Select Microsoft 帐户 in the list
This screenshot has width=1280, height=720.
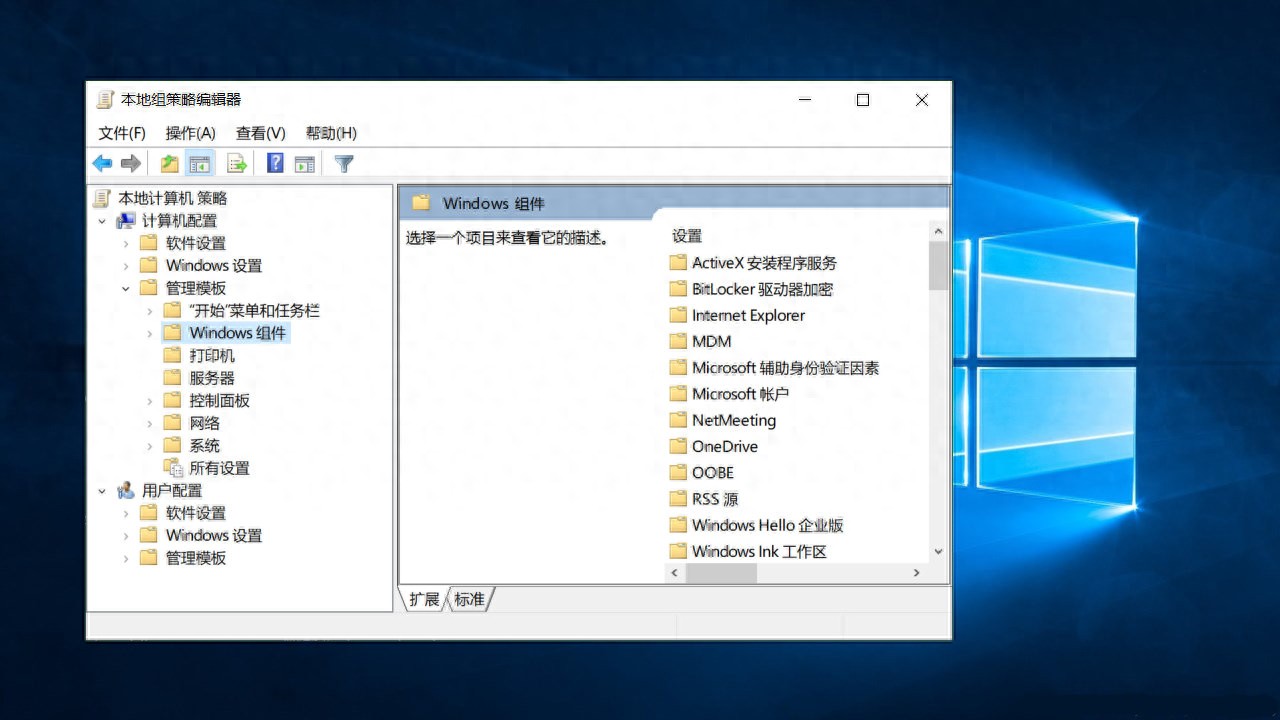click(741, 394)
